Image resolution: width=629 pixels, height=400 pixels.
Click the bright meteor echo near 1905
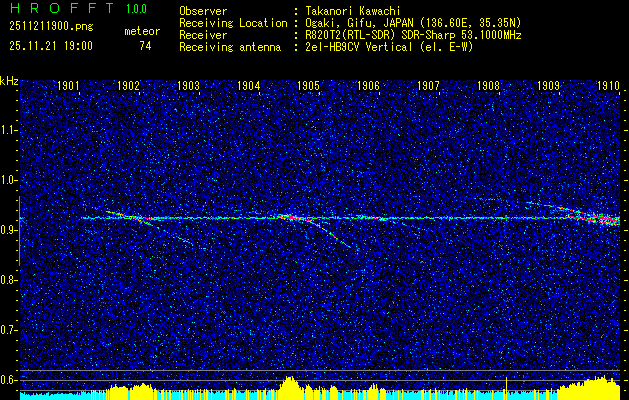(297, 218)
